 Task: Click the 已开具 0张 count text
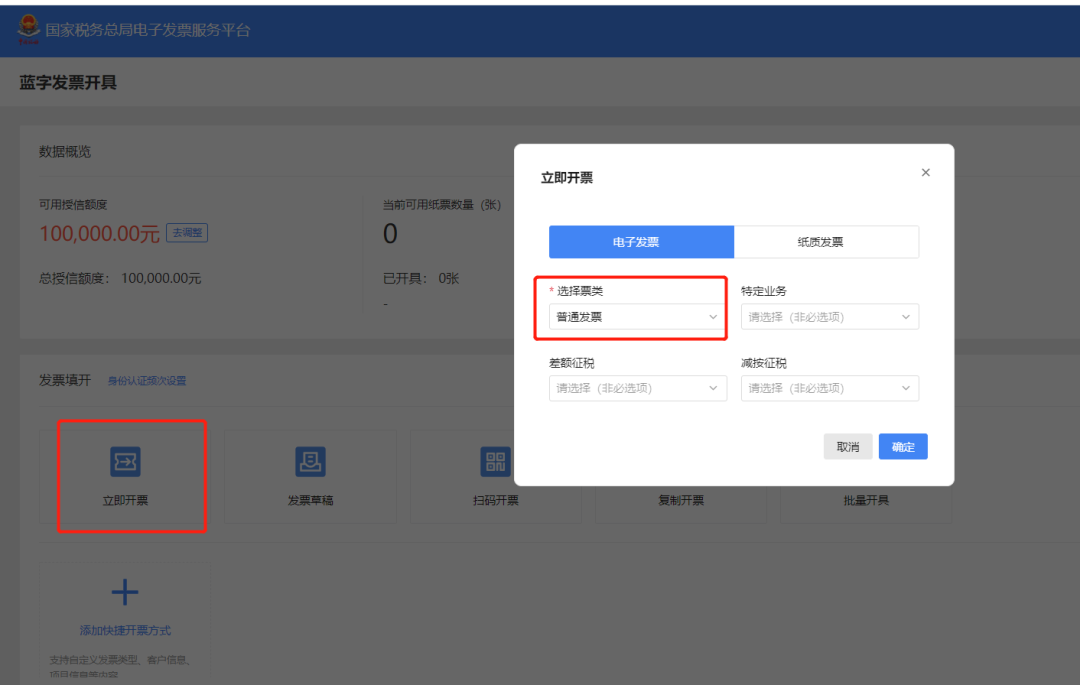[x=421, y=278]
